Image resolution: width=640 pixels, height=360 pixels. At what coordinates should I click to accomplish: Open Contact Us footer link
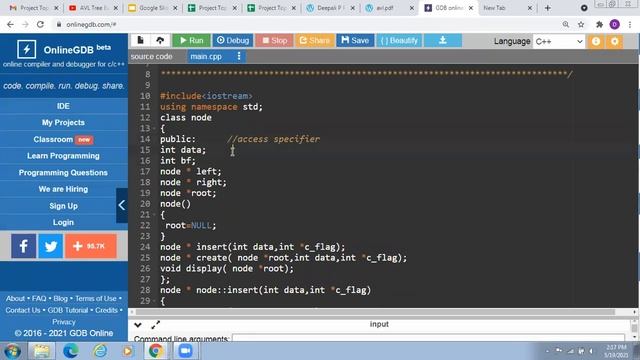[x=23, y=310]
